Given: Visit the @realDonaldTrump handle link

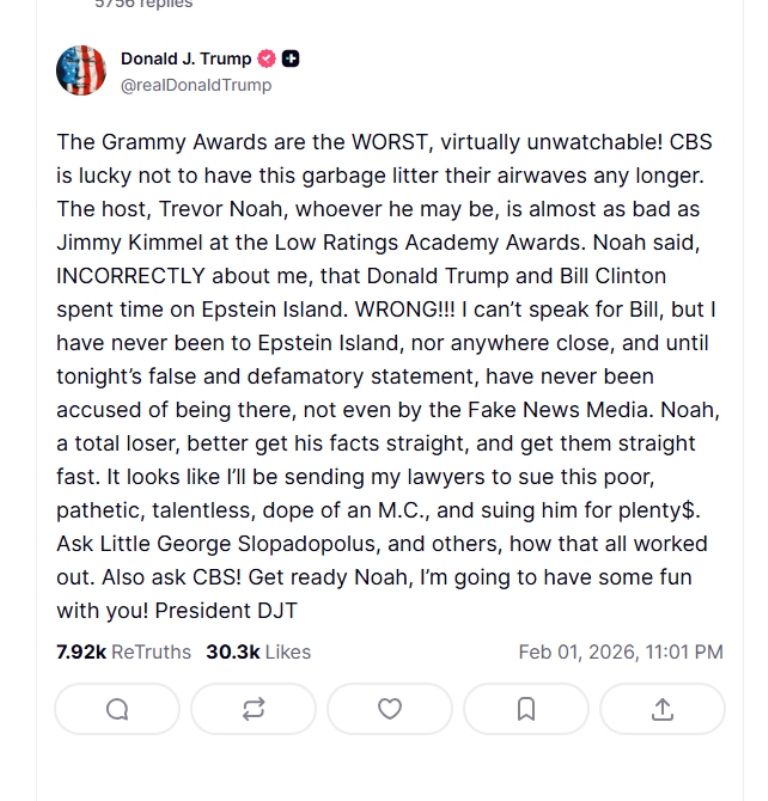Looking at the screenshot, I should 196,85.
